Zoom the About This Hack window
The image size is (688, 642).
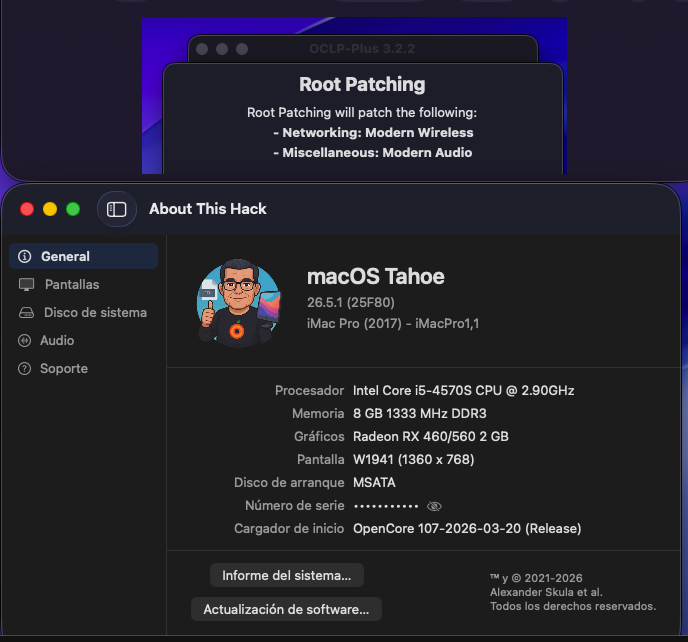click(73, 209)
